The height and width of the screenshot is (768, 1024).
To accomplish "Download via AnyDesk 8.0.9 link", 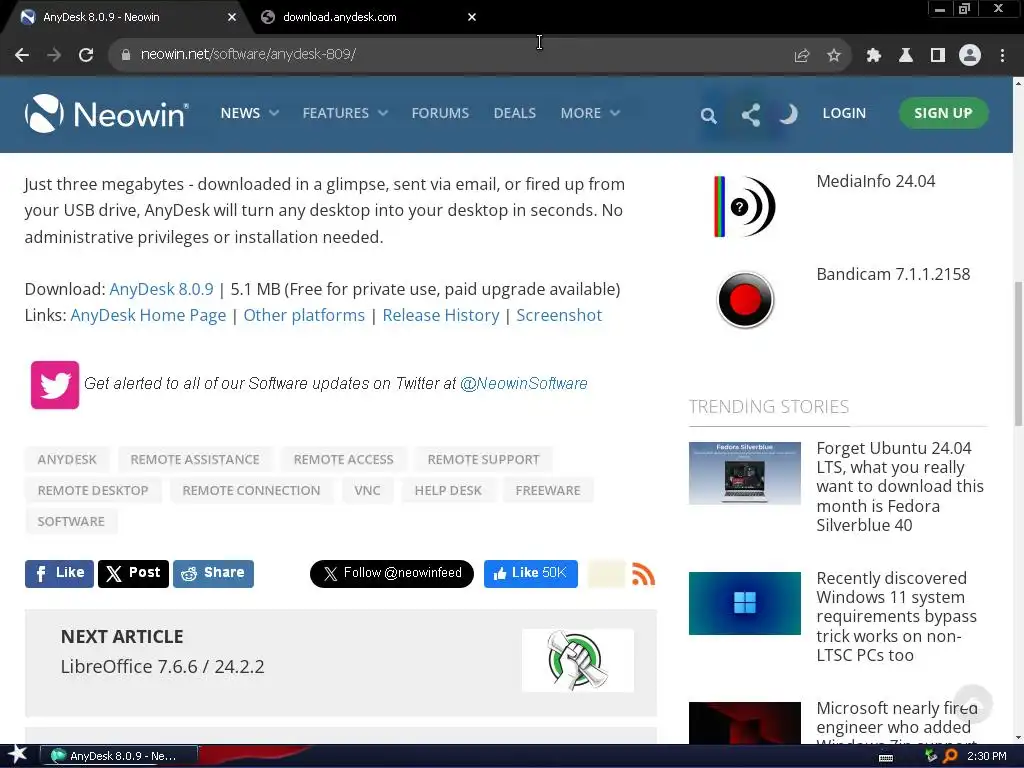I will (161, 289).
